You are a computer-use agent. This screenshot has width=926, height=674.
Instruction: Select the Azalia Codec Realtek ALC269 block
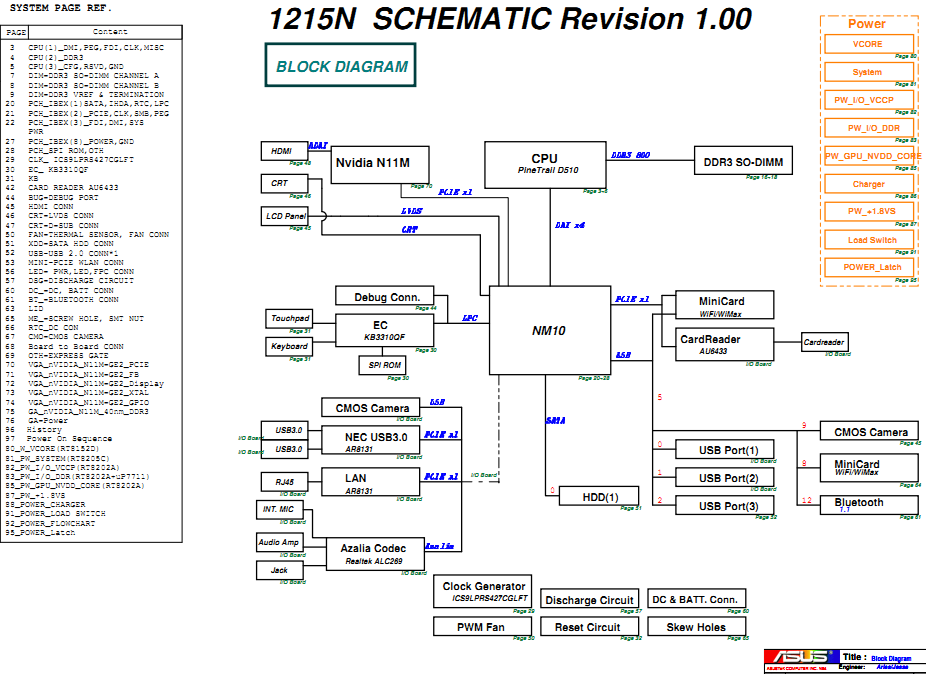tap(374, 553)
